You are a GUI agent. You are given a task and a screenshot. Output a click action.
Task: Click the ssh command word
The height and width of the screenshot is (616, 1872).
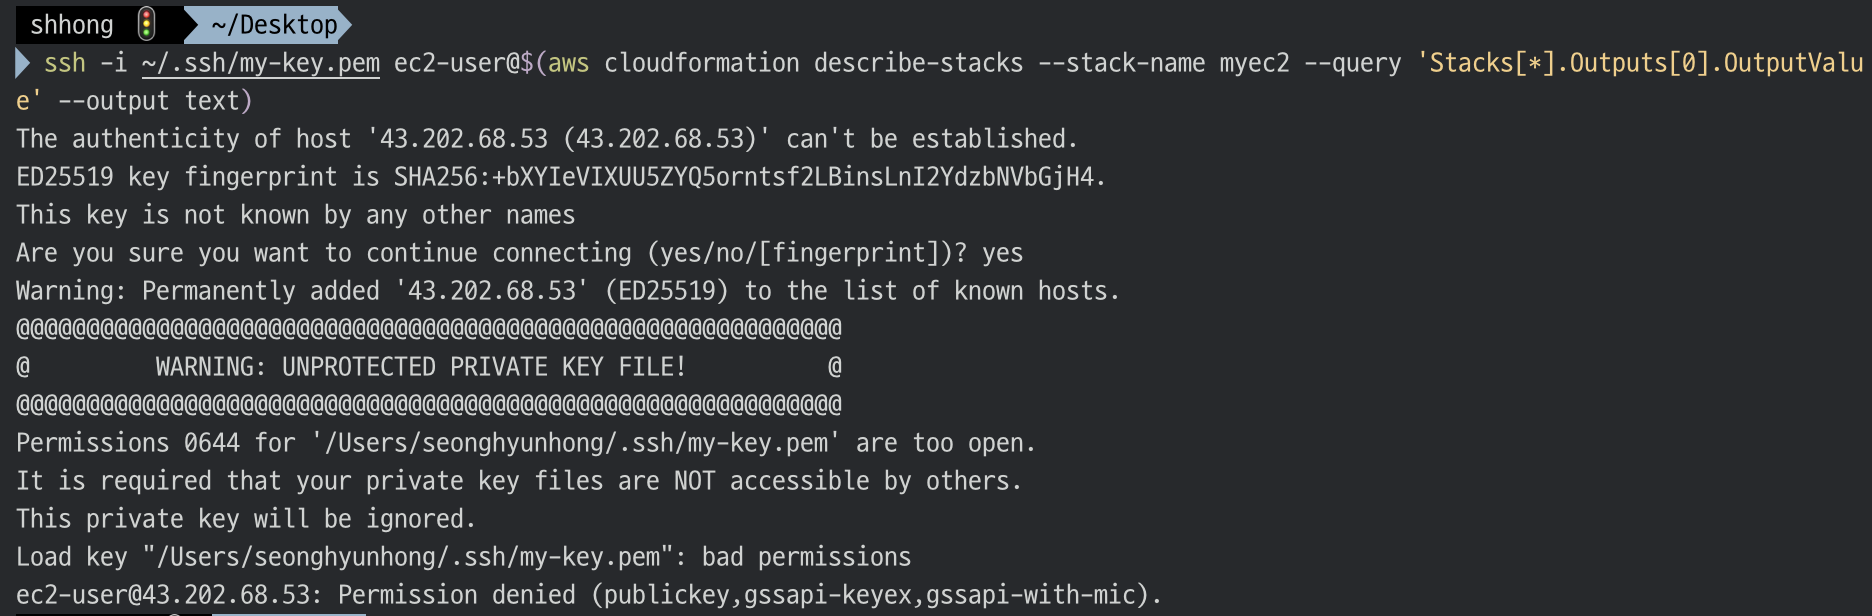[65, 63]
